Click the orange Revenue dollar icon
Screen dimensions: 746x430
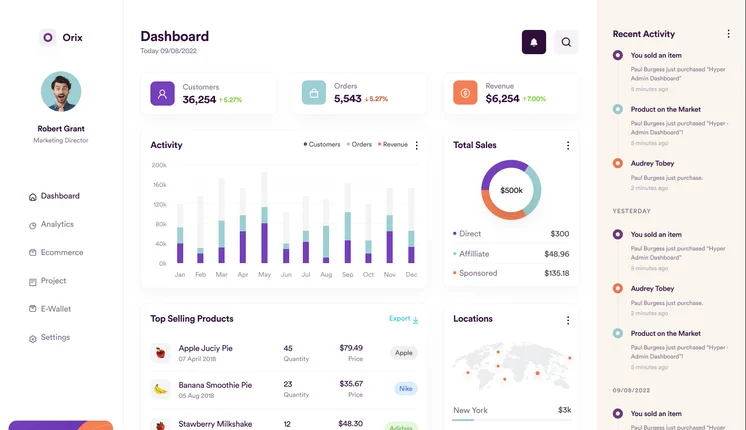465,93
